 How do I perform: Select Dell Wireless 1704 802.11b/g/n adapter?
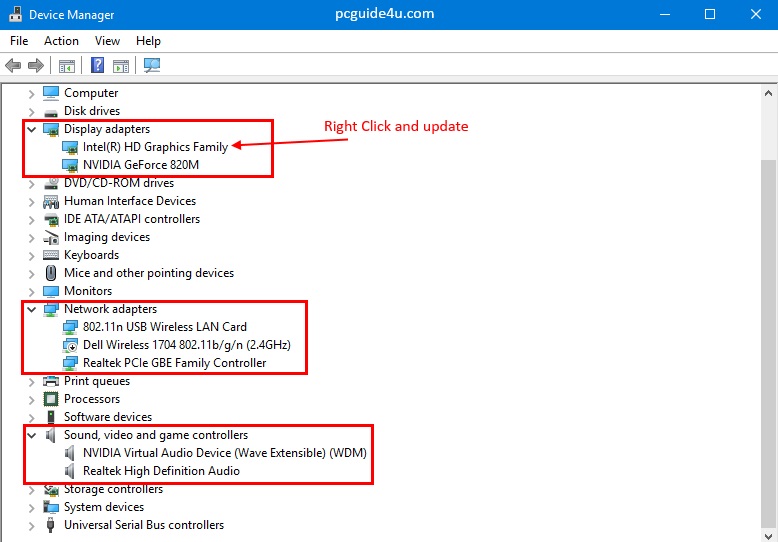187,345
